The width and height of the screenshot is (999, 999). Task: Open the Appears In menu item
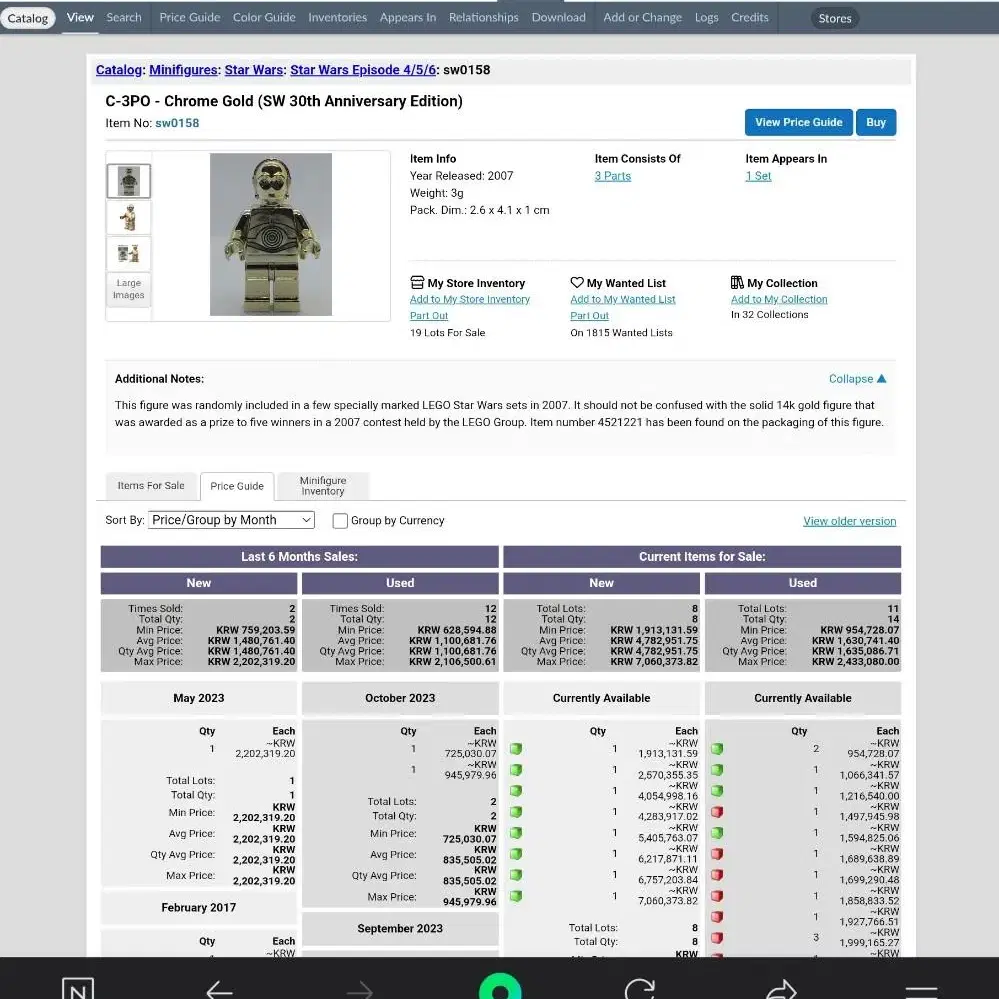408,17
